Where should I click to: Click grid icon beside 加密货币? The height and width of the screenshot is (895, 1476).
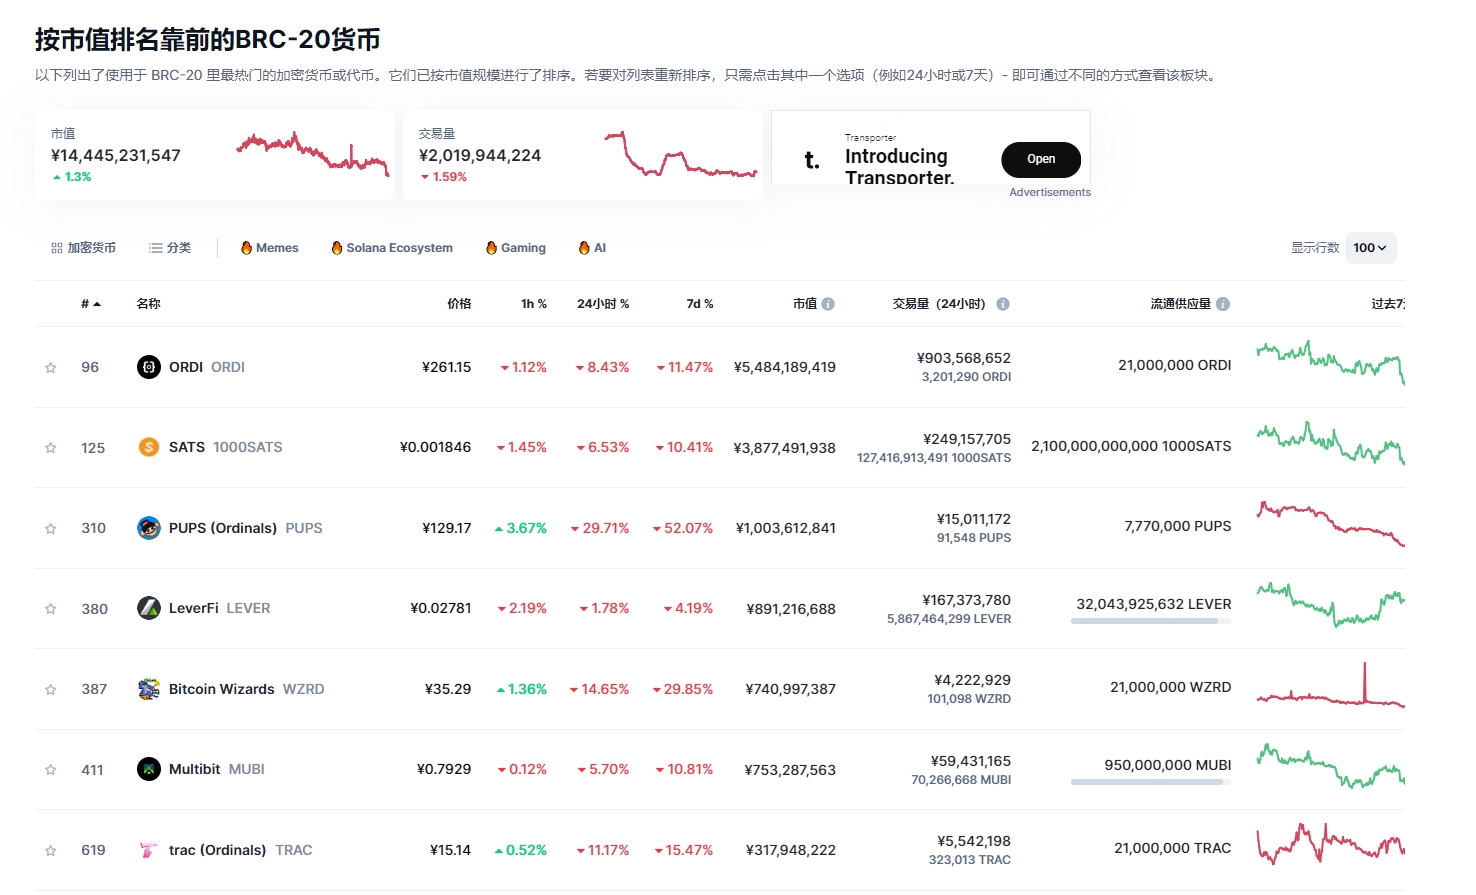pyautogui.click(x=57, y=248)
